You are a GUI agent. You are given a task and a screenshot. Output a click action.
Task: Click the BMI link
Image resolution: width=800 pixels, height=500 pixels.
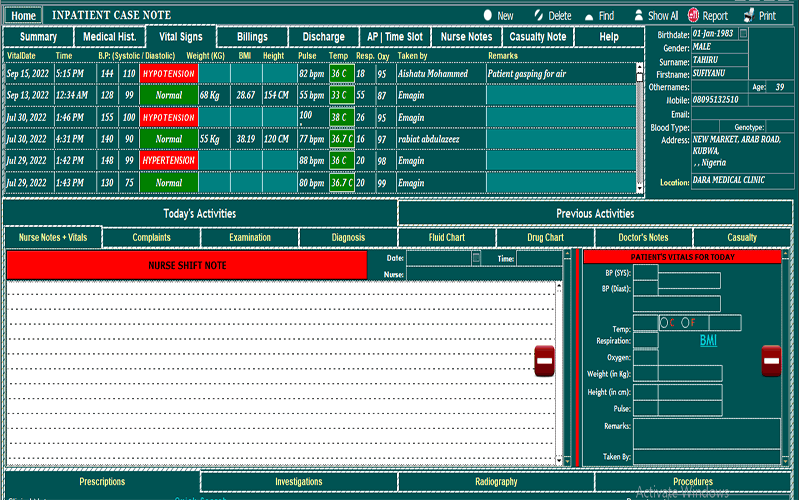pyautogui.click(x=708, y=341)
